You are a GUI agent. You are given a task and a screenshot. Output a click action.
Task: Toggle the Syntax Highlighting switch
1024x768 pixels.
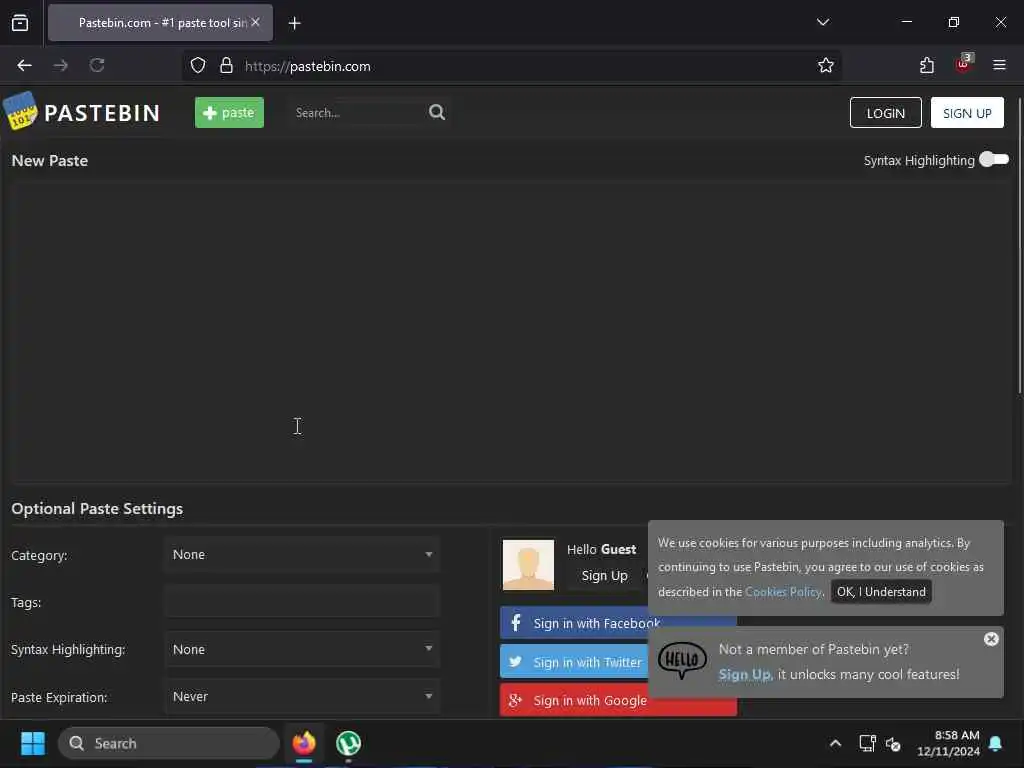pos(993,159)
